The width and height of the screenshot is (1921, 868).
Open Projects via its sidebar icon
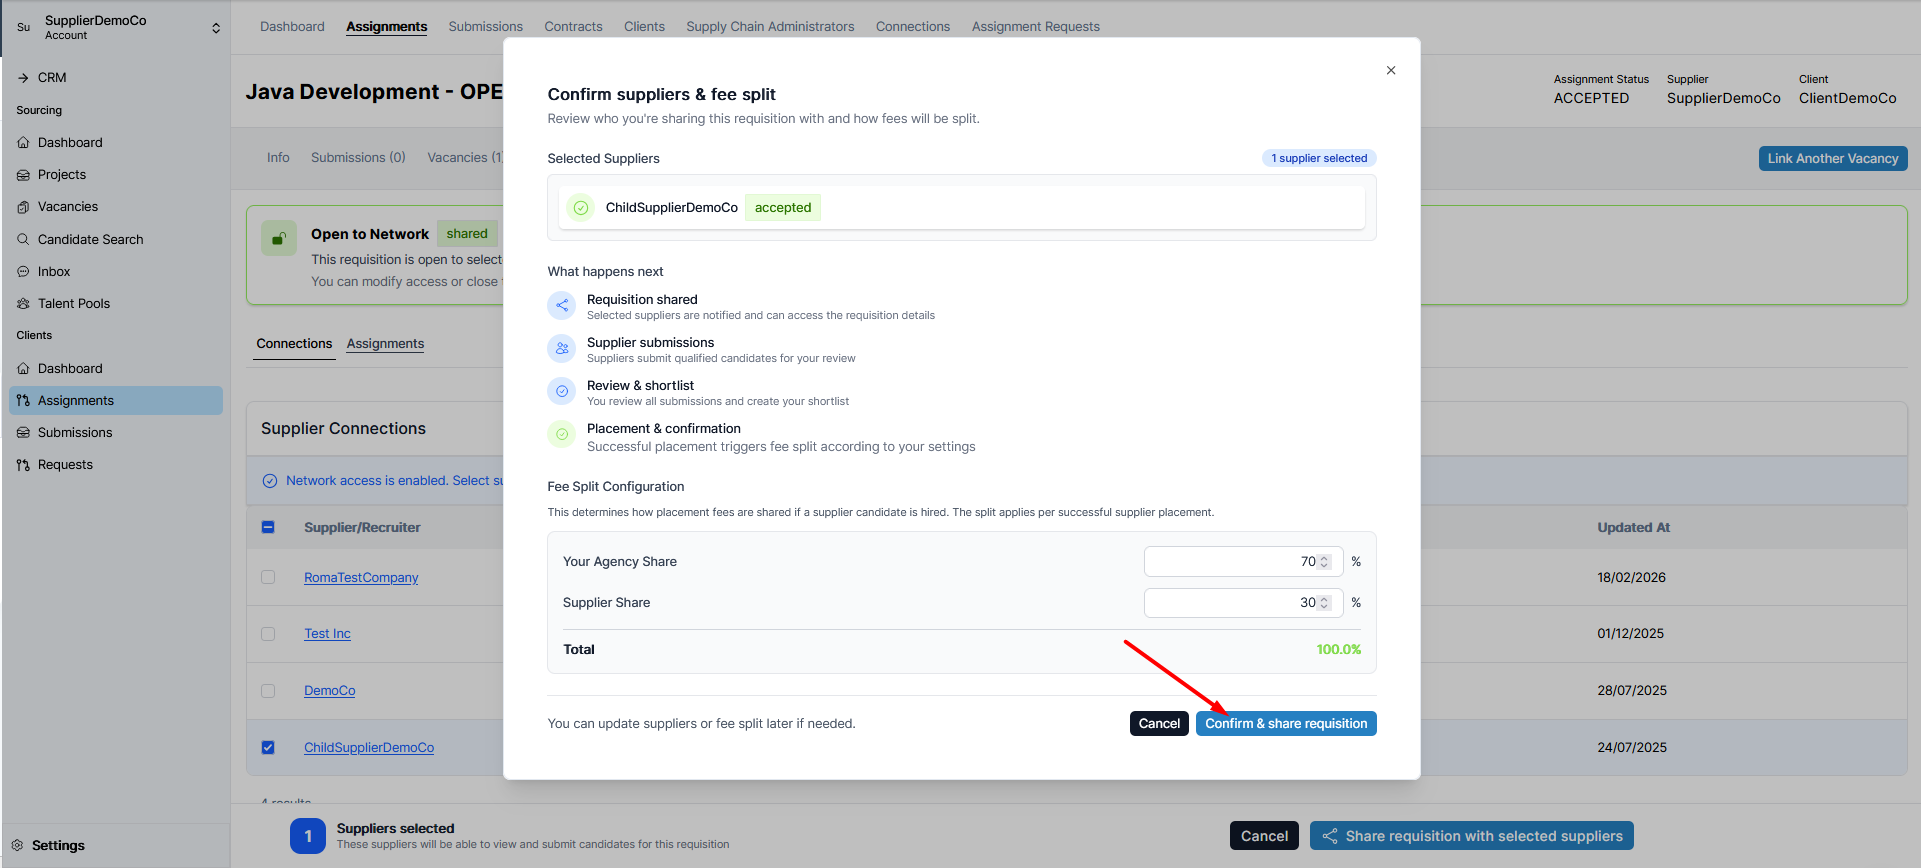(x=23, y=175)
